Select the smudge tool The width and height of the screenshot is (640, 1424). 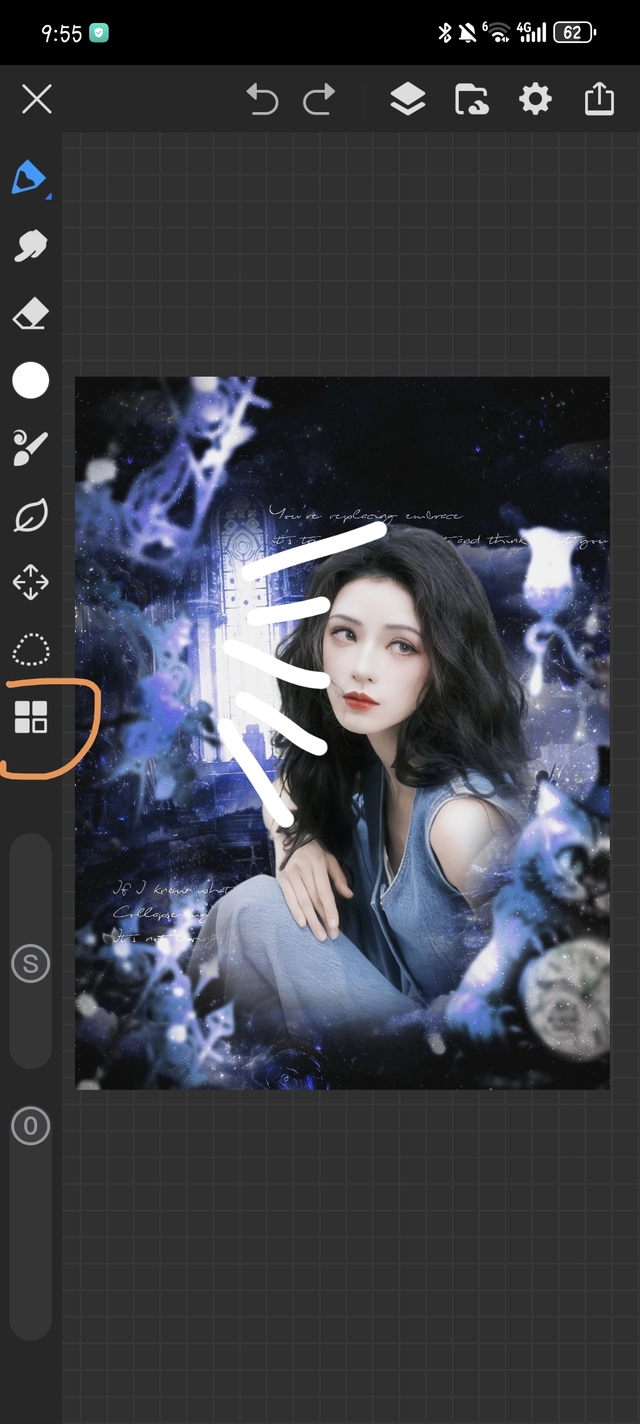(x=30, y=246)
